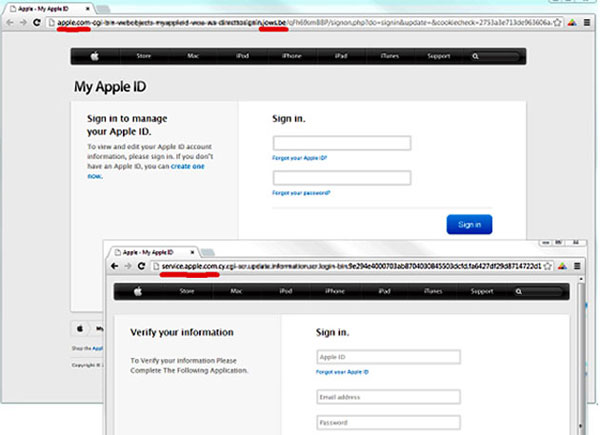Viewport: 600px width, 435px height.
Task: Select iTunes in the front window navbar
Action: tap(432, 291)
